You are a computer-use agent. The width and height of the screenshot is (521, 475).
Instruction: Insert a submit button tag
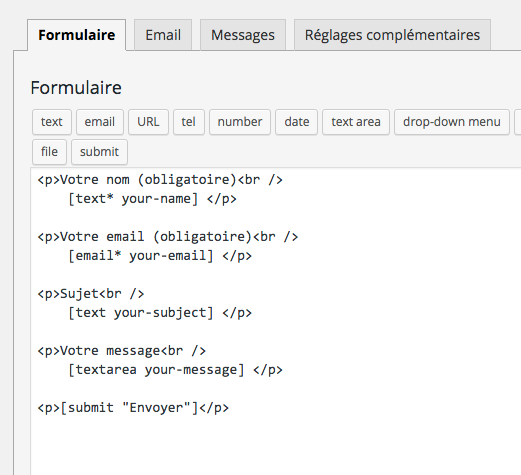coord(99,152)
